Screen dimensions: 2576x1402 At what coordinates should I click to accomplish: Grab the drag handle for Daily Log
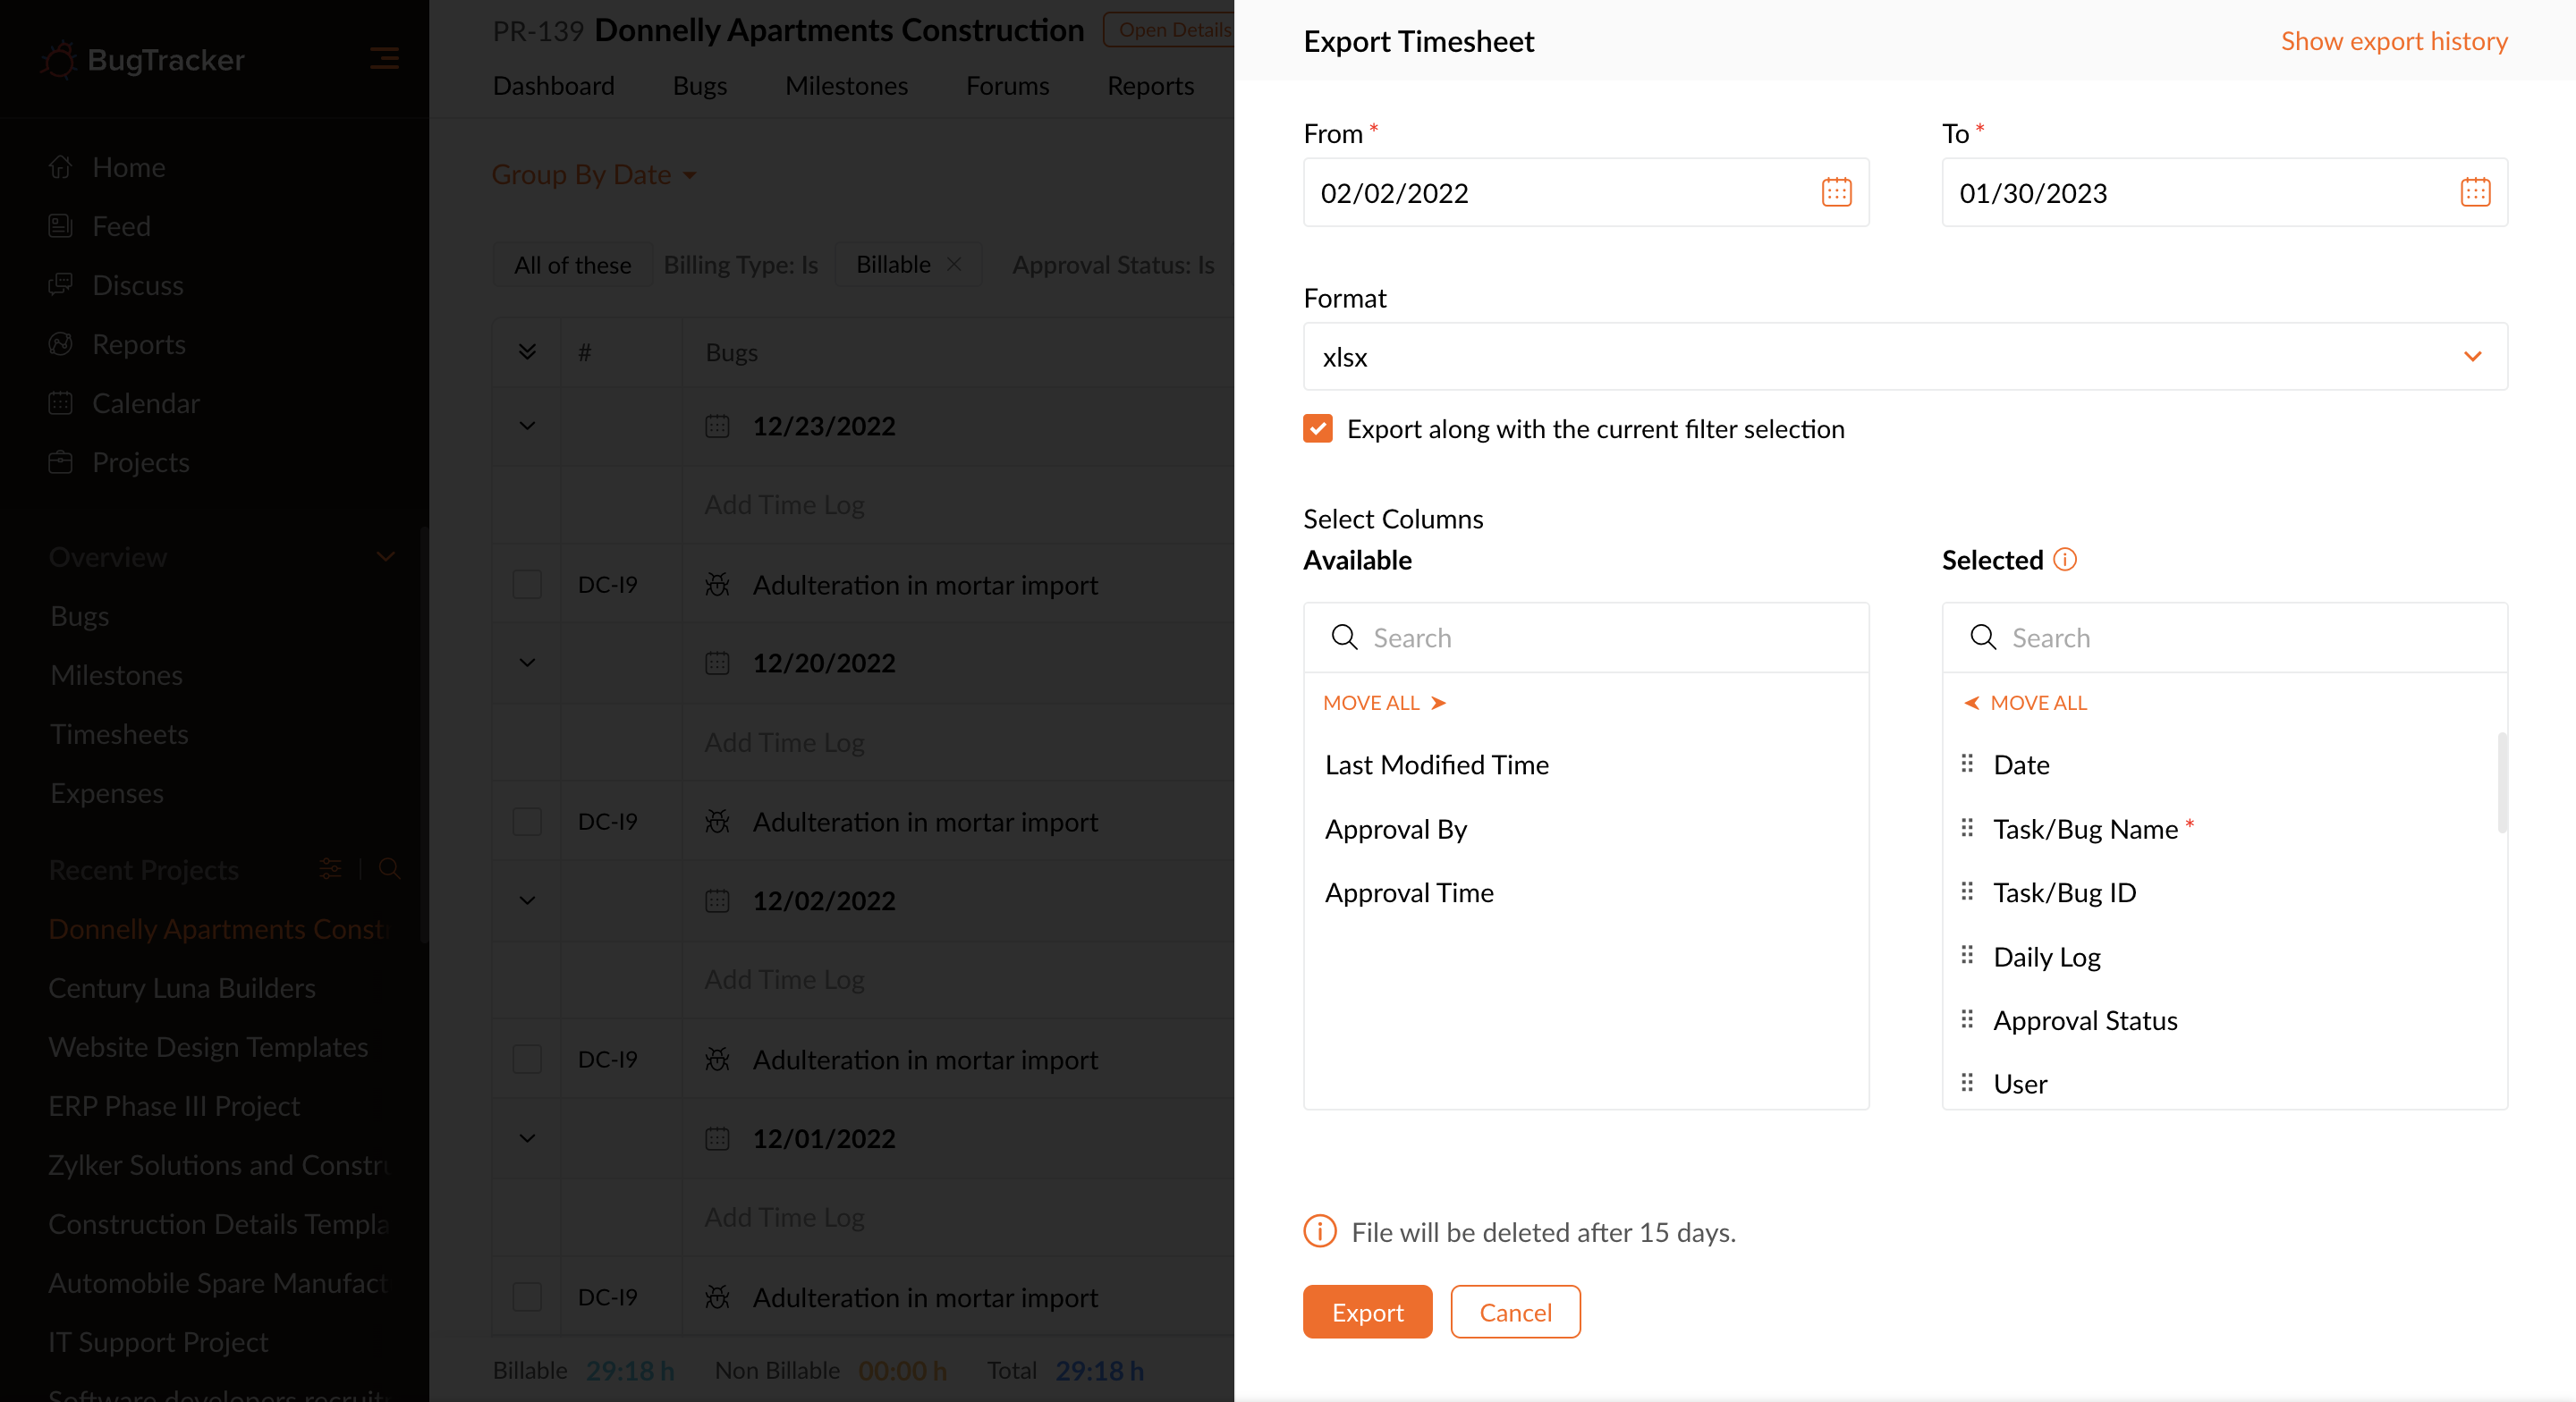pos(1967,955)
